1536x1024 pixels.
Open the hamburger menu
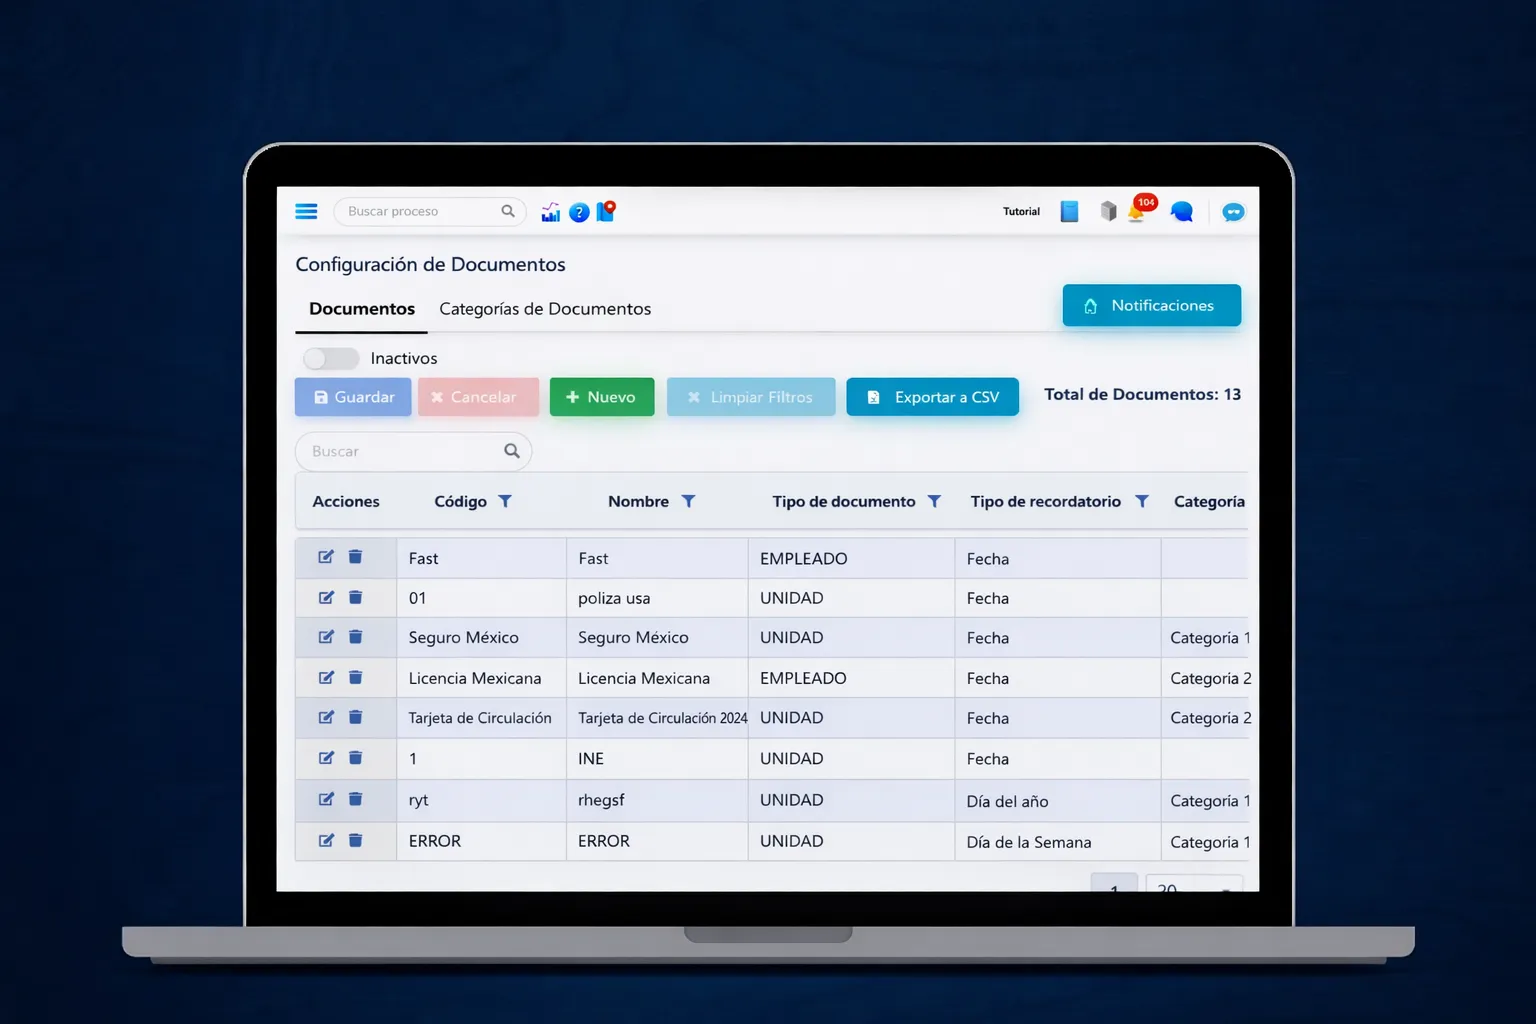[306, 211]
